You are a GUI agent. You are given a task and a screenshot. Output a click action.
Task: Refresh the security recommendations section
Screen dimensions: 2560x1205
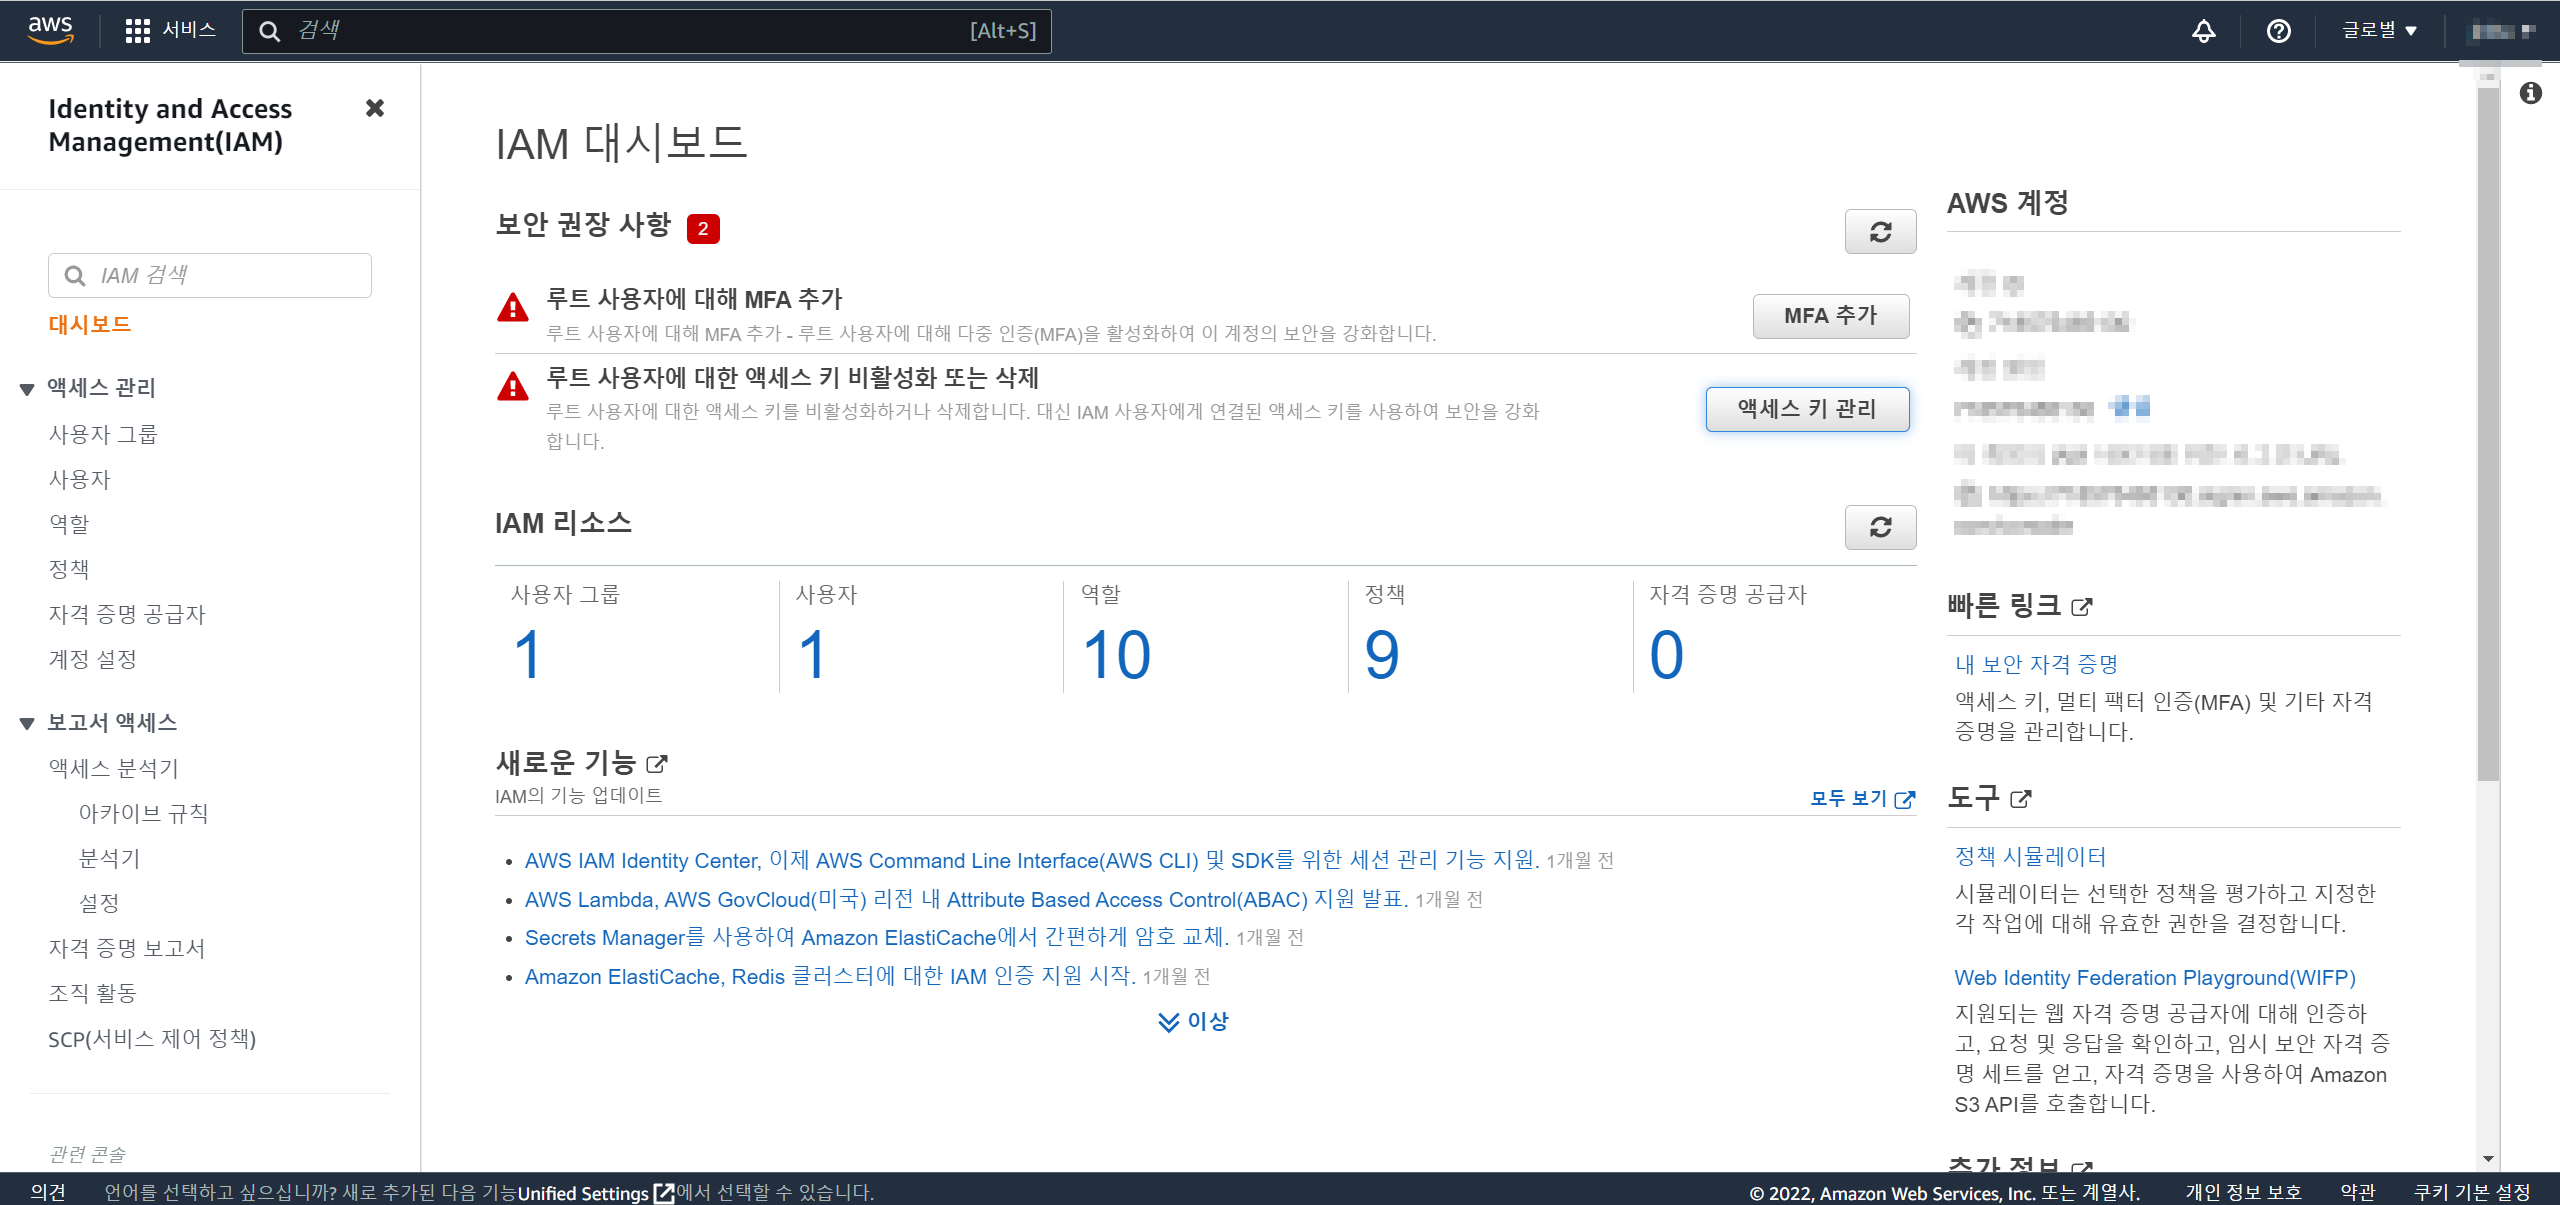[1880, 232]
